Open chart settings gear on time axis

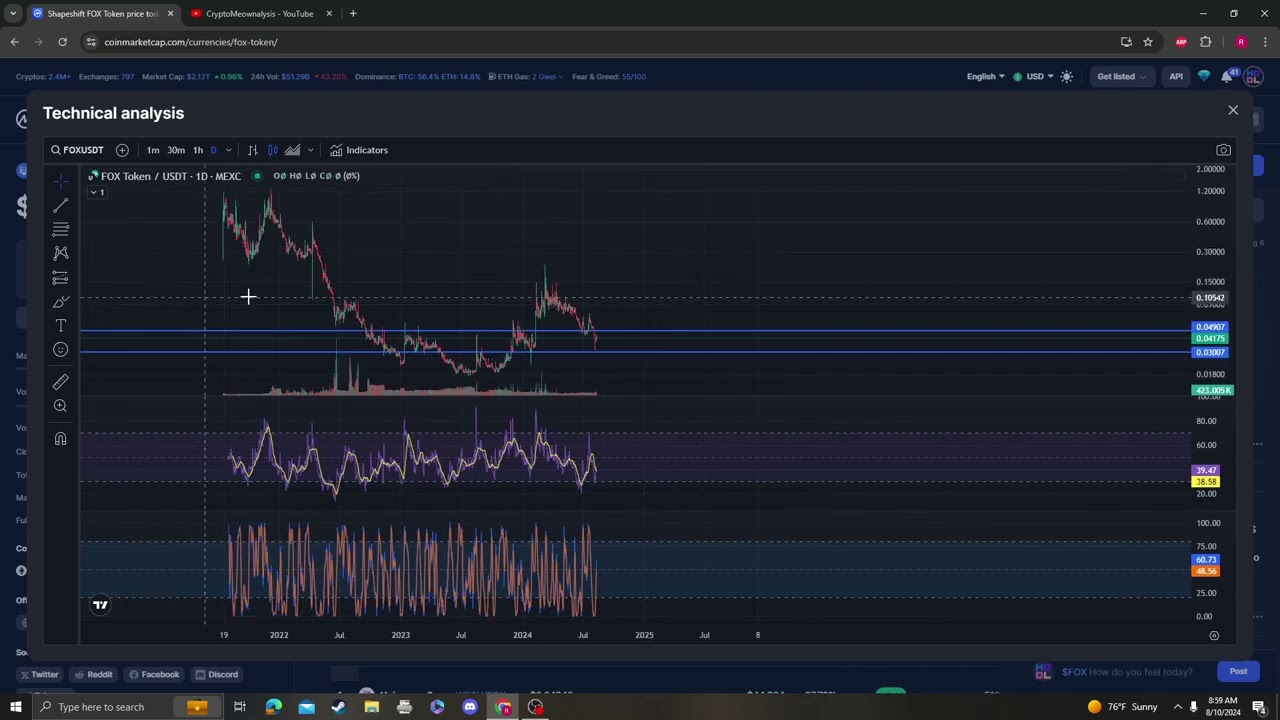coord(1214,635)
